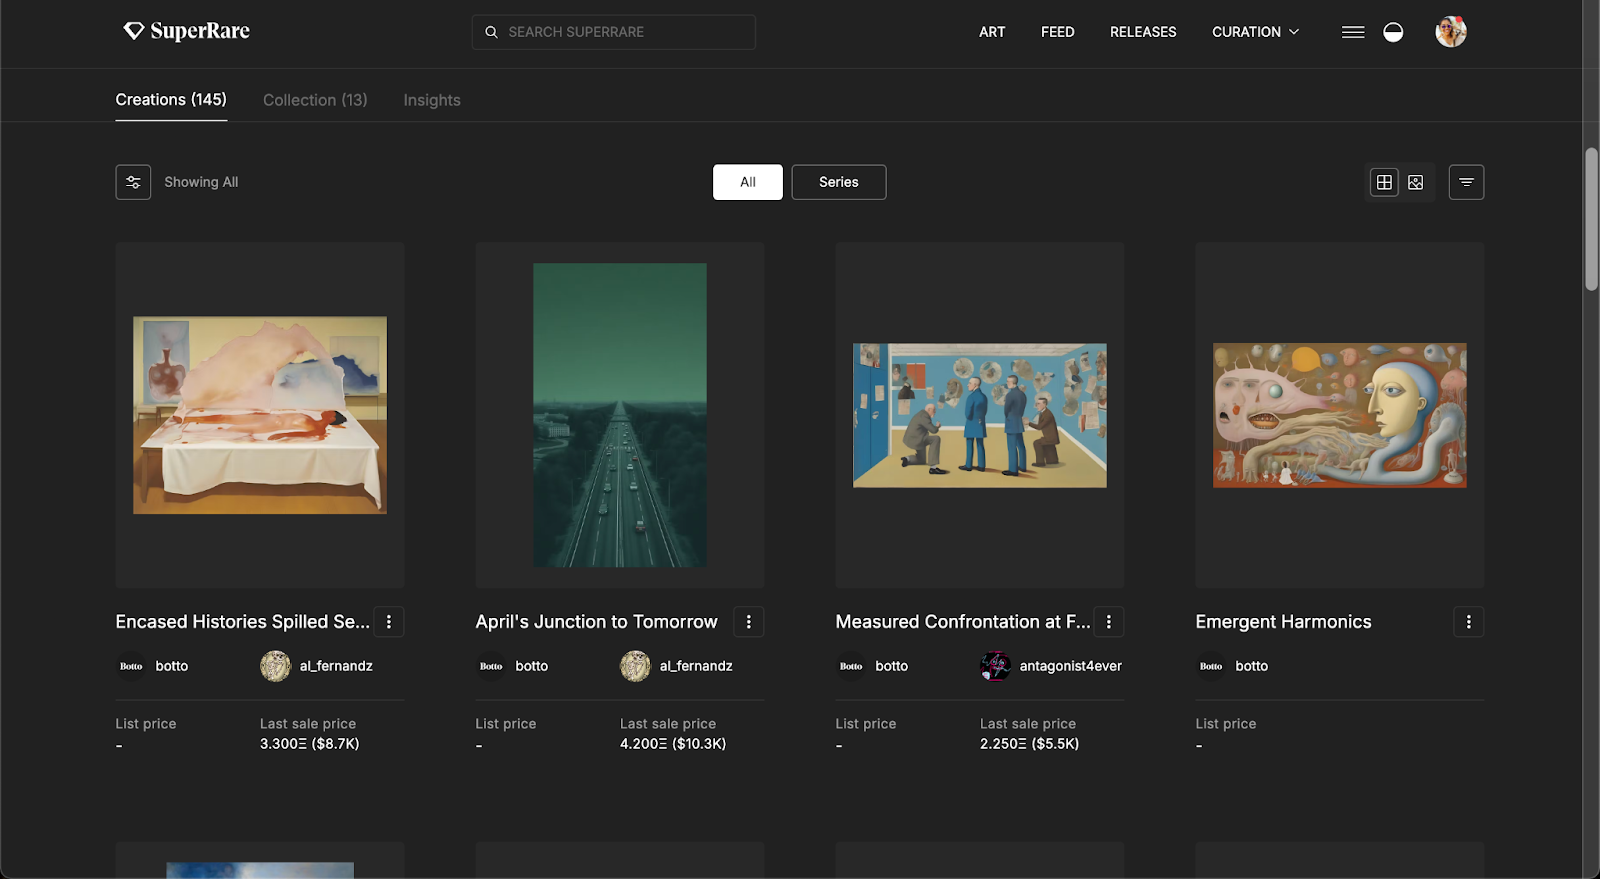The height and width of the screenshot is (879, 1600).
Task: Open the user profile avatar
Action: tap(1451, 32)
